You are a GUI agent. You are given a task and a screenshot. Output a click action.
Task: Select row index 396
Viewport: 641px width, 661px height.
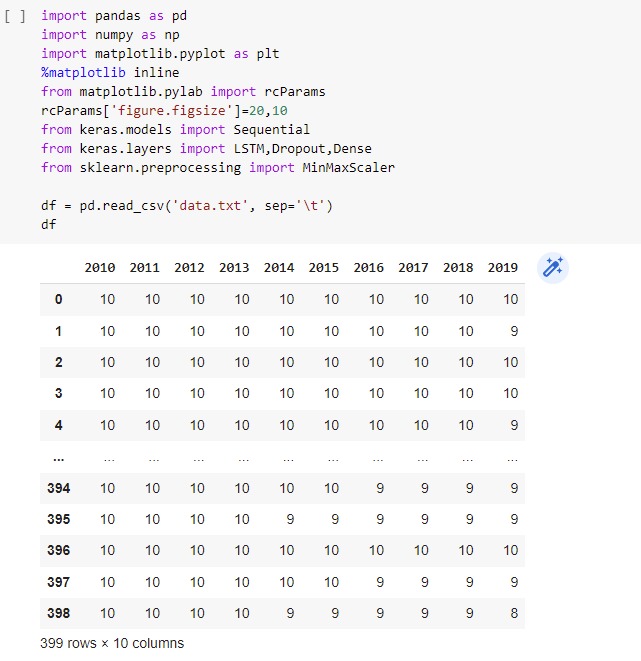59,550
